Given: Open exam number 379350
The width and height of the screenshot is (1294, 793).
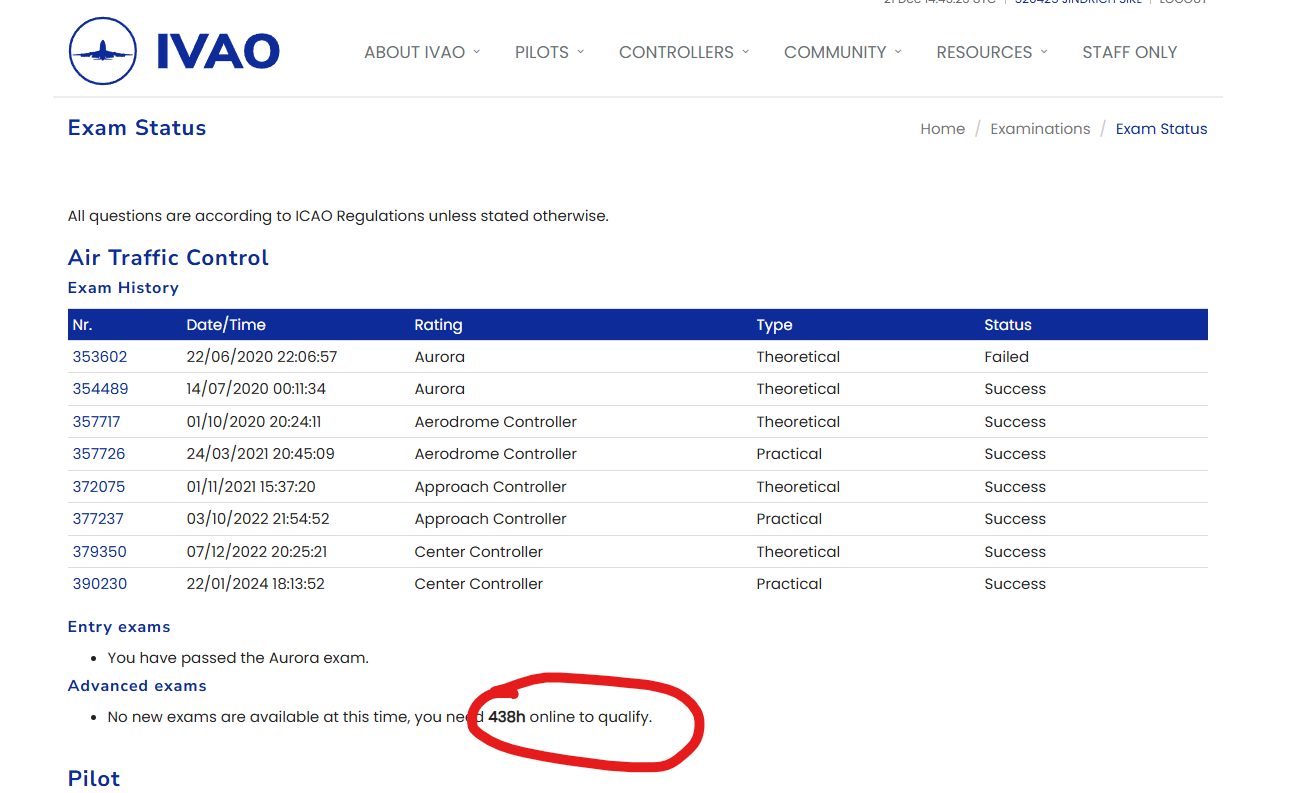Looking at the screenshot, I should 99,552.
